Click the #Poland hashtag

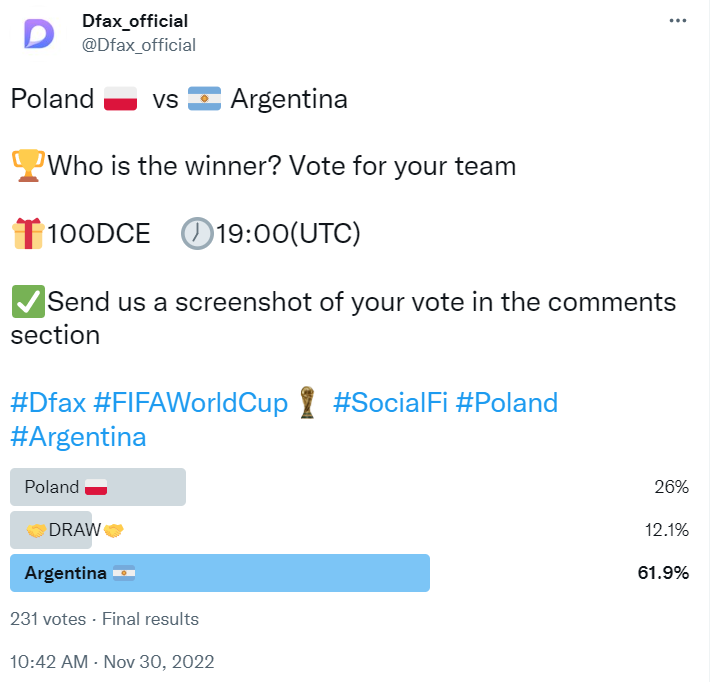coord(506,403)
